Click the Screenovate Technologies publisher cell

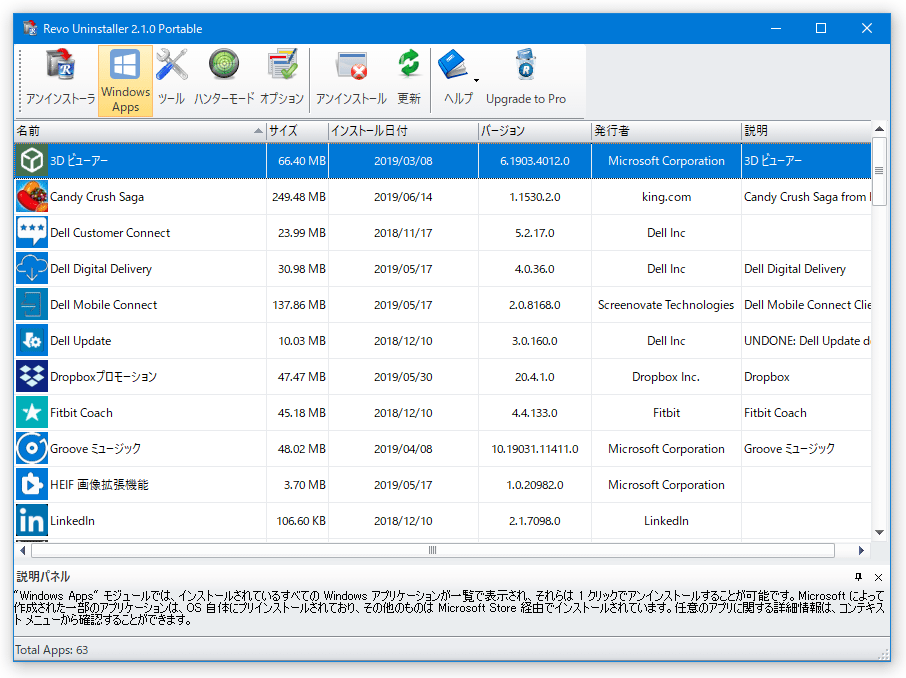pyautogui.click(x=666, y=305)
